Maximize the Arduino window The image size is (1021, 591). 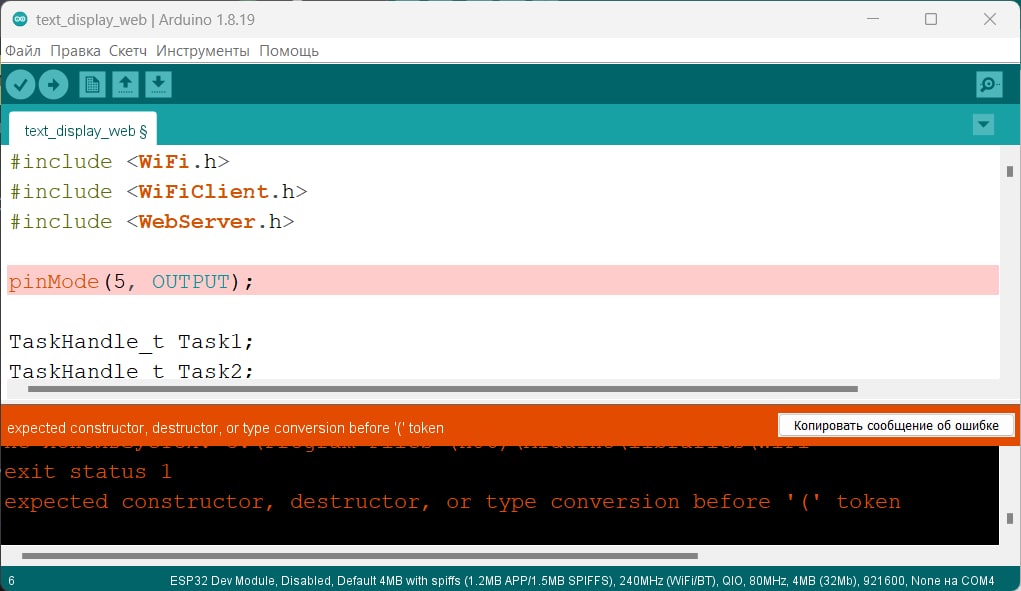click(x=931, y=19)
